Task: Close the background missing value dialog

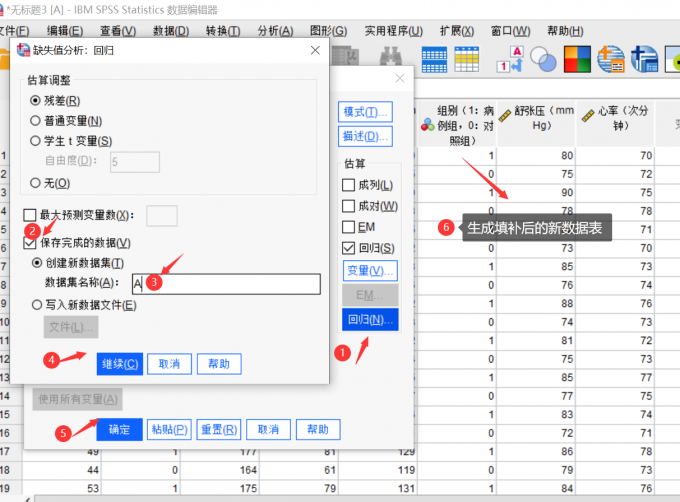Action: (x=400, y=78)
